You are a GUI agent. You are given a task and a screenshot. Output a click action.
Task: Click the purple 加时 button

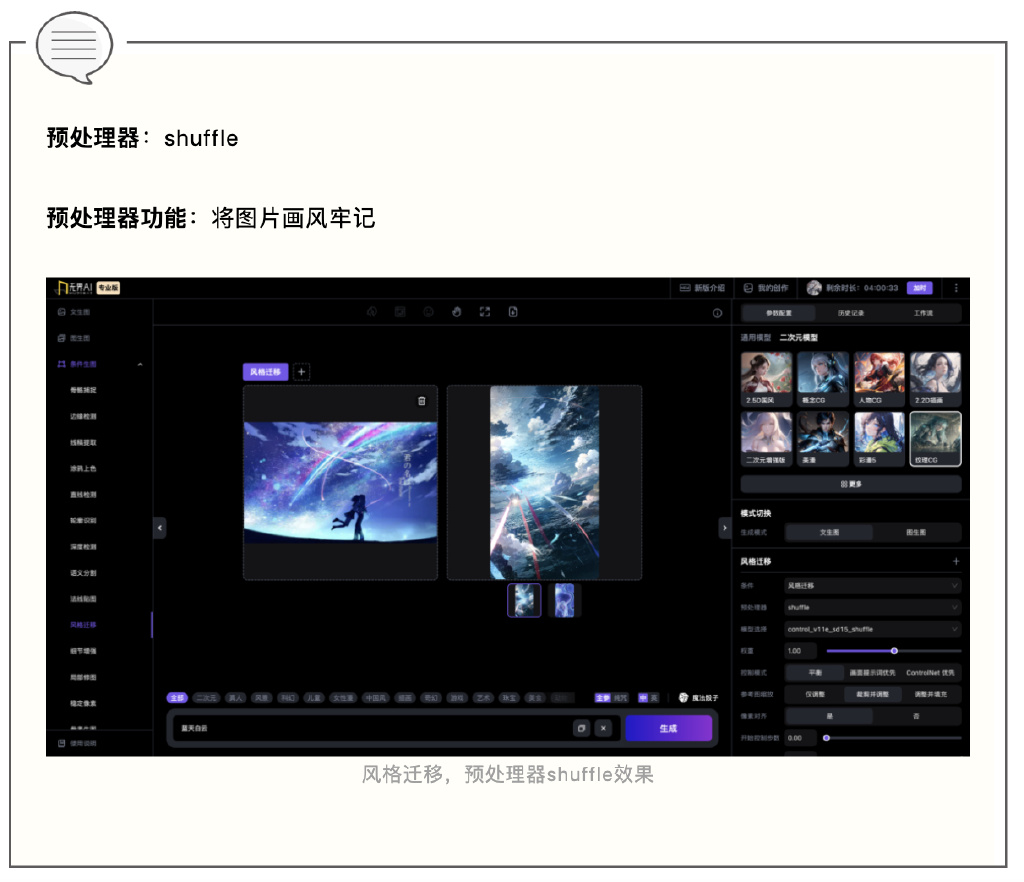click(x=920, y=288)
